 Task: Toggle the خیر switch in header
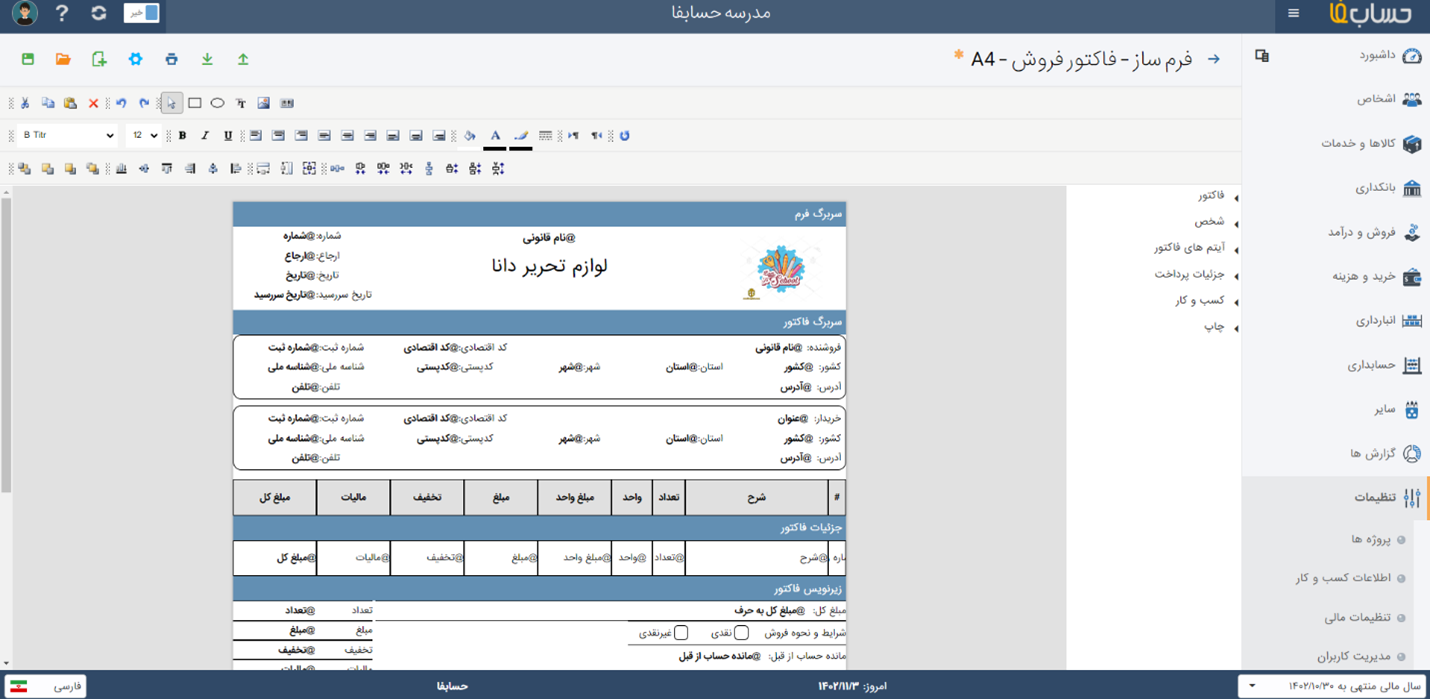pos(141,13)
